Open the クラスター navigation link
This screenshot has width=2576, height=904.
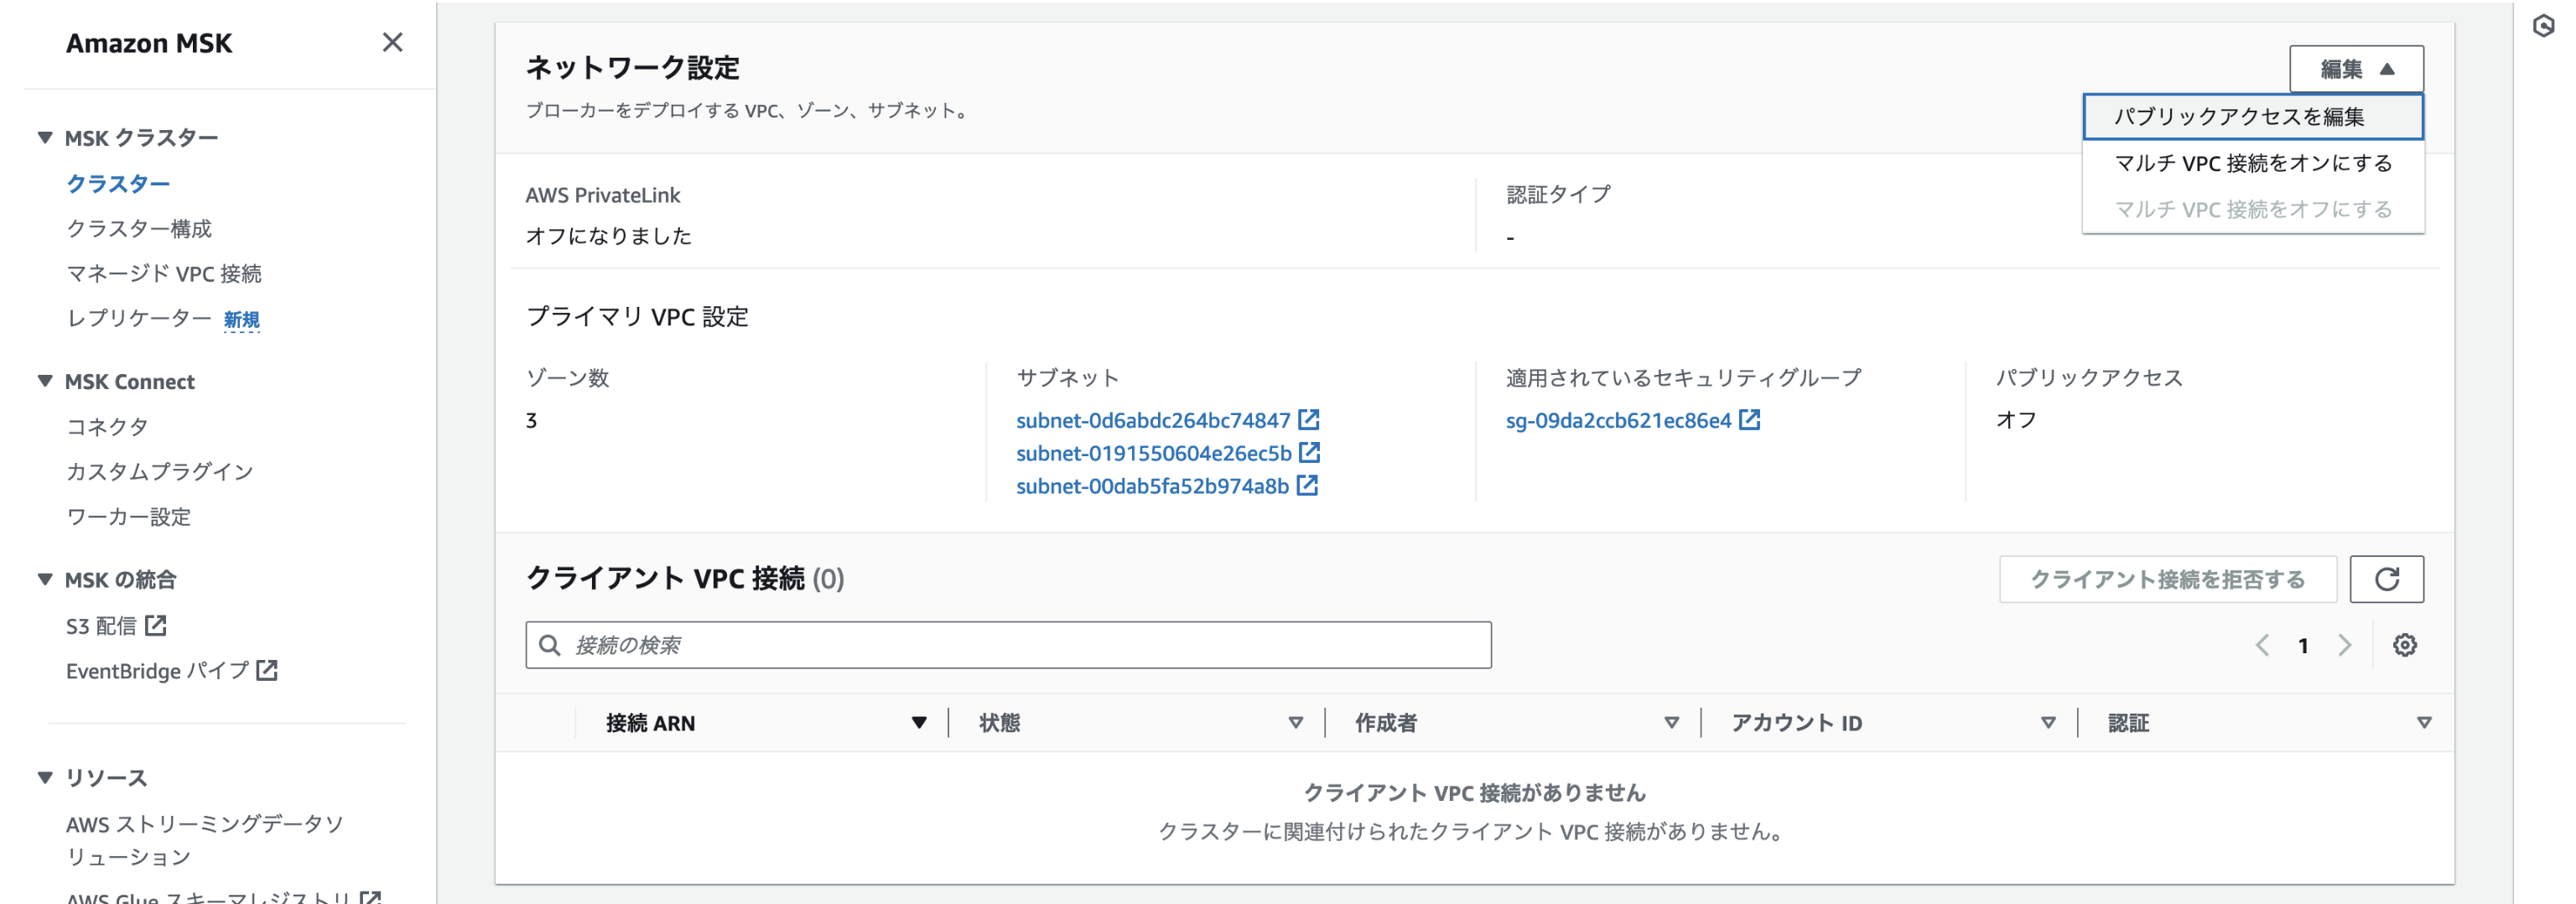118,183
